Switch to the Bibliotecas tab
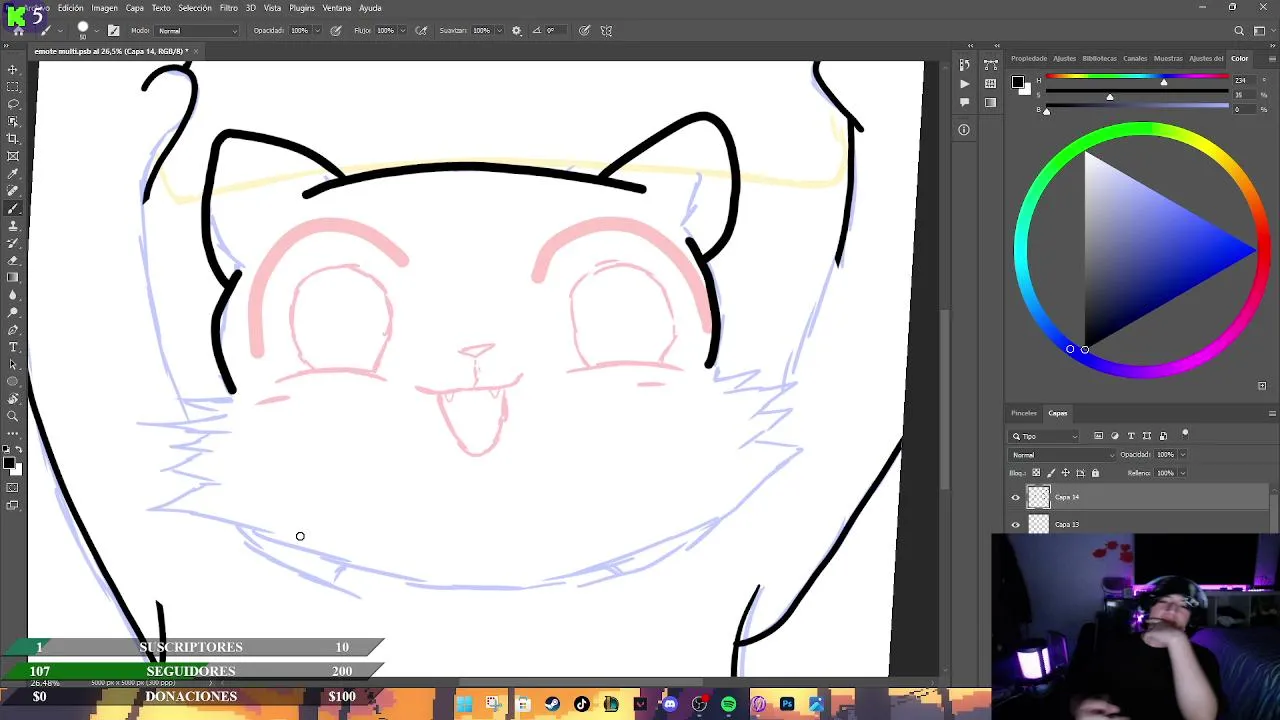Viewport: 1280px width, 720px height. tap(1099, 58)
